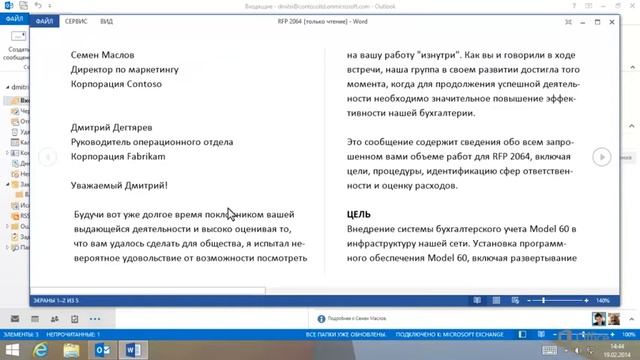Click second contact photo in people pane

(x=614, y=318)
